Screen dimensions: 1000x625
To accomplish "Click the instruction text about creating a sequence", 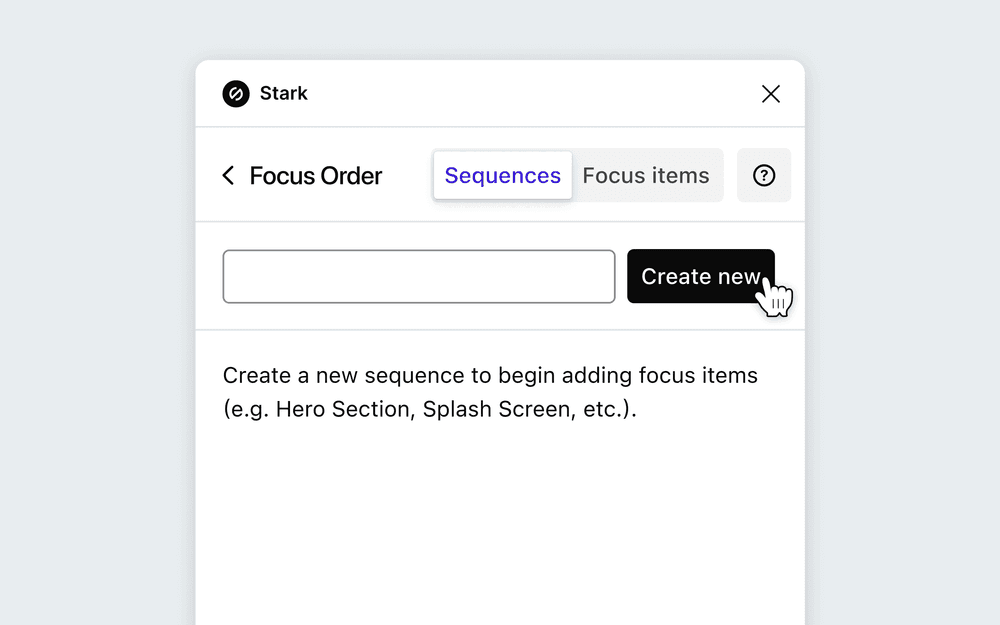I will (489, 391).
